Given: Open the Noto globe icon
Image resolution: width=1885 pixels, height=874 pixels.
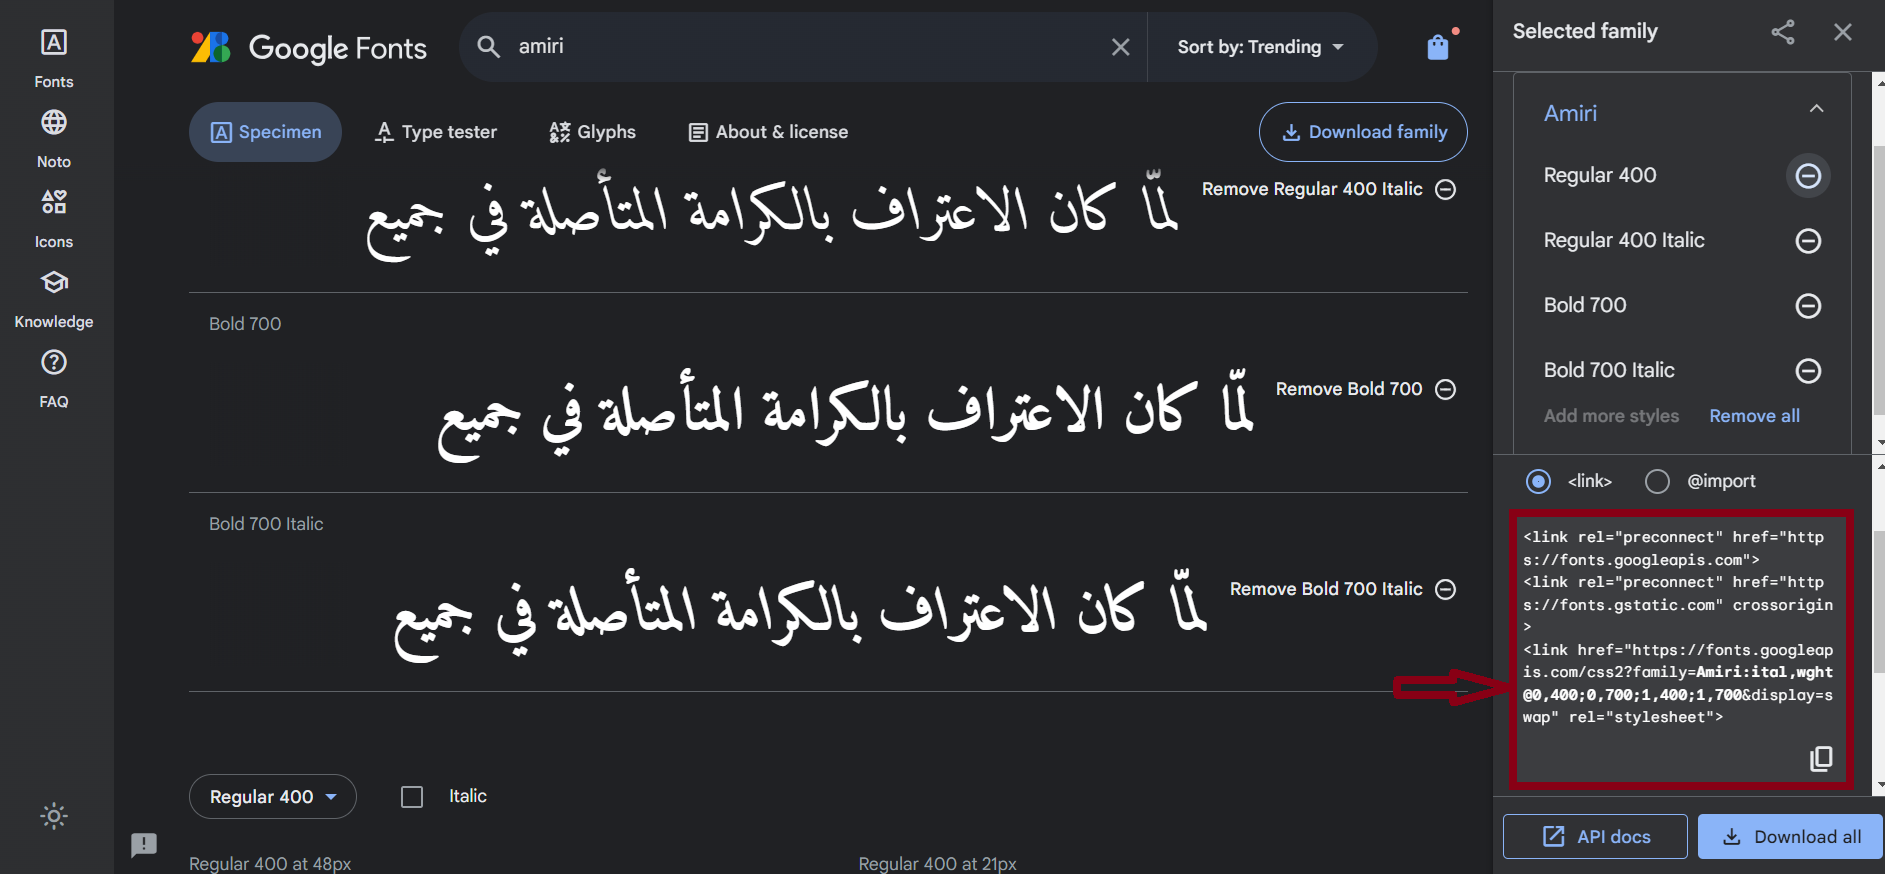Looking at the screenshot, I should 54,122.
